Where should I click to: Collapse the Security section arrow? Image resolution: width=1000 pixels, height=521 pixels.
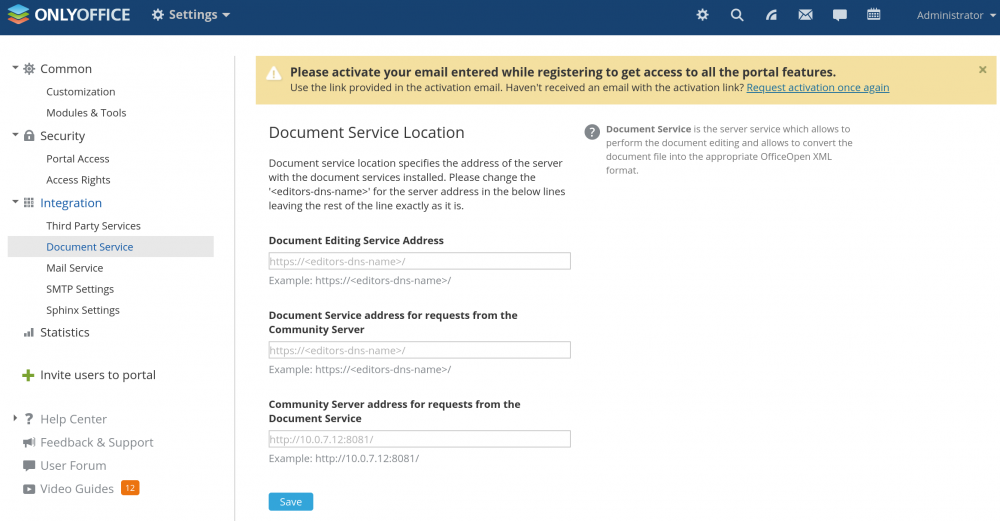point(15,135)
